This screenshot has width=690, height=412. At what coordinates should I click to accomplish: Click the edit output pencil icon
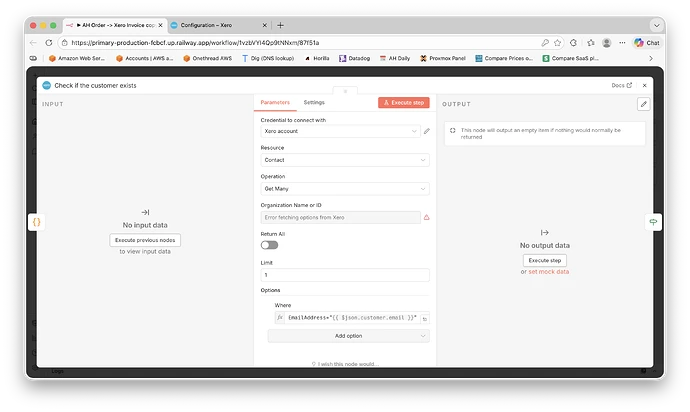point(644,103)
